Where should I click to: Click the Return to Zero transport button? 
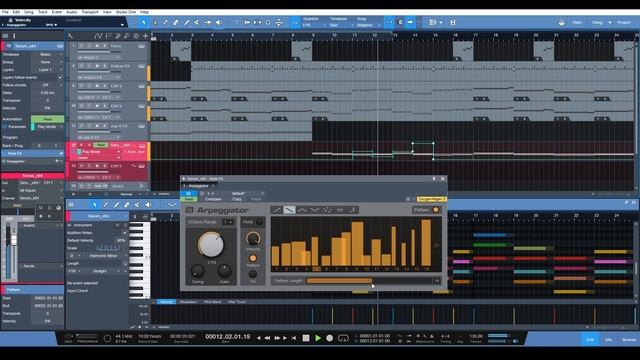click(x=294, y=338)
